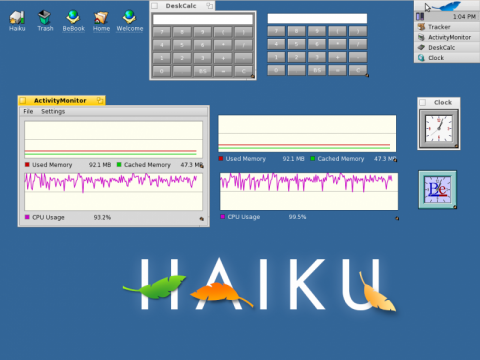
Task: Click 8 in the DeskCalc window
Action: click(182, 32)
